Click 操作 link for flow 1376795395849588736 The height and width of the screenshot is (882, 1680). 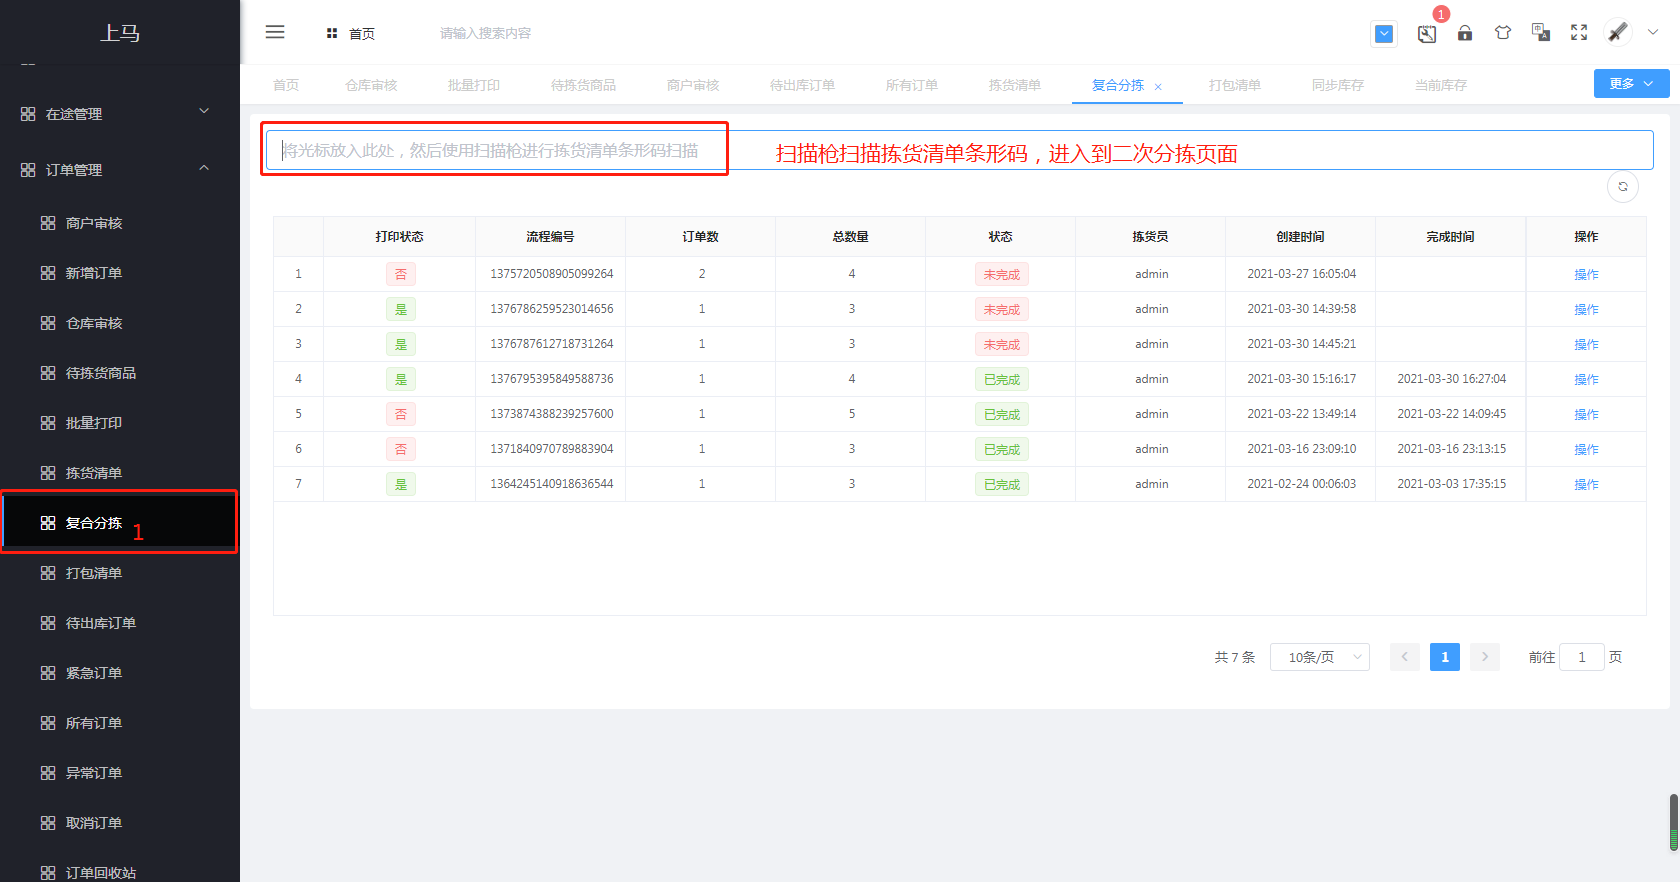tap(1586, 379)
